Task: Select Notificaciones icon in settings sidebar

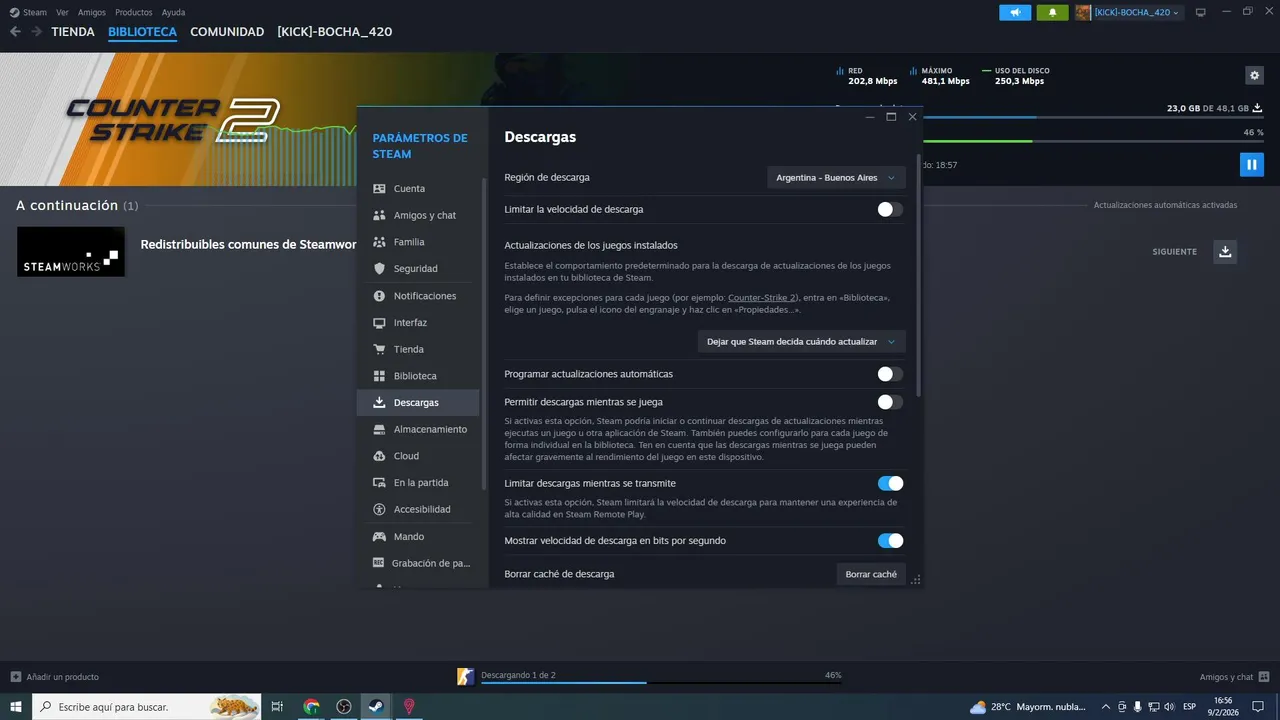Action: (x=379, y=296)
